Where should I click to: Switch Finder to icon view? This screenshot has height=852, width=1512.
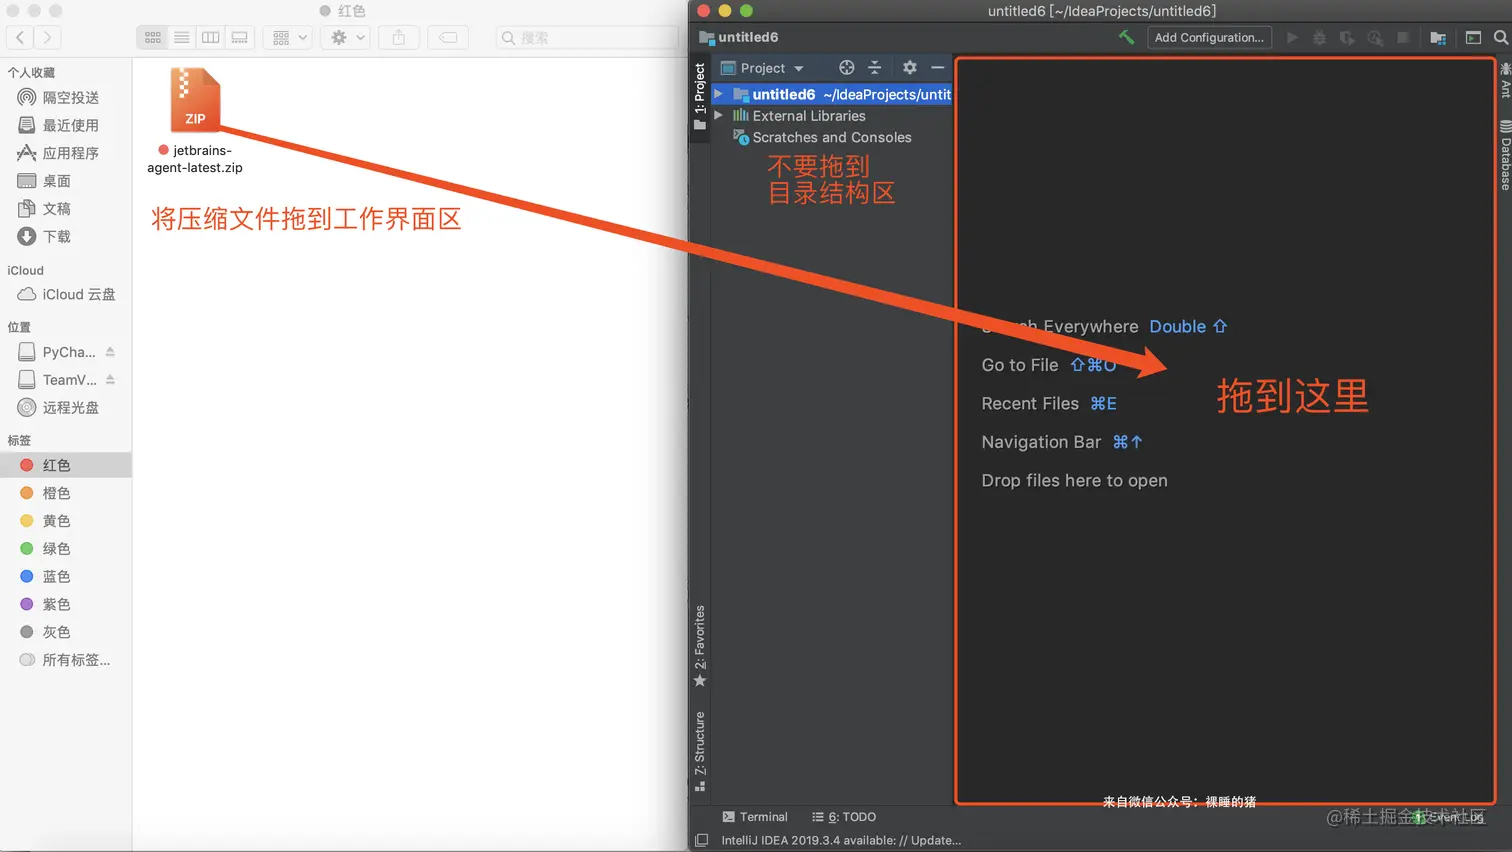click(x=152, y=37)
